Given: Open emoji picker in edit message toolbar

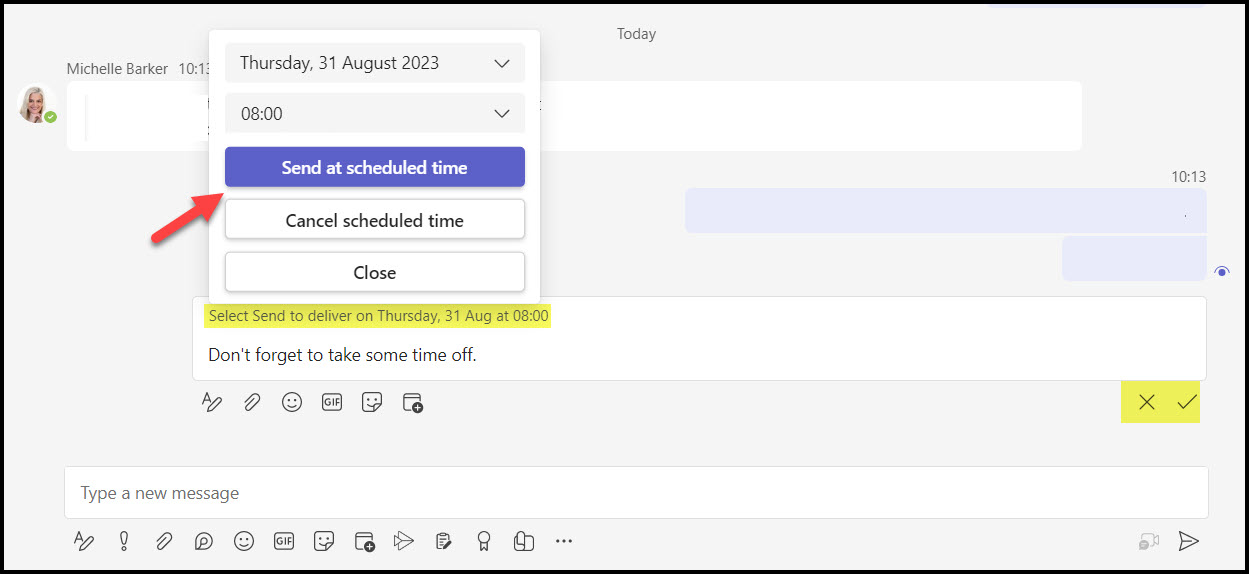Looking at the screenshot, I should point(292,402).
